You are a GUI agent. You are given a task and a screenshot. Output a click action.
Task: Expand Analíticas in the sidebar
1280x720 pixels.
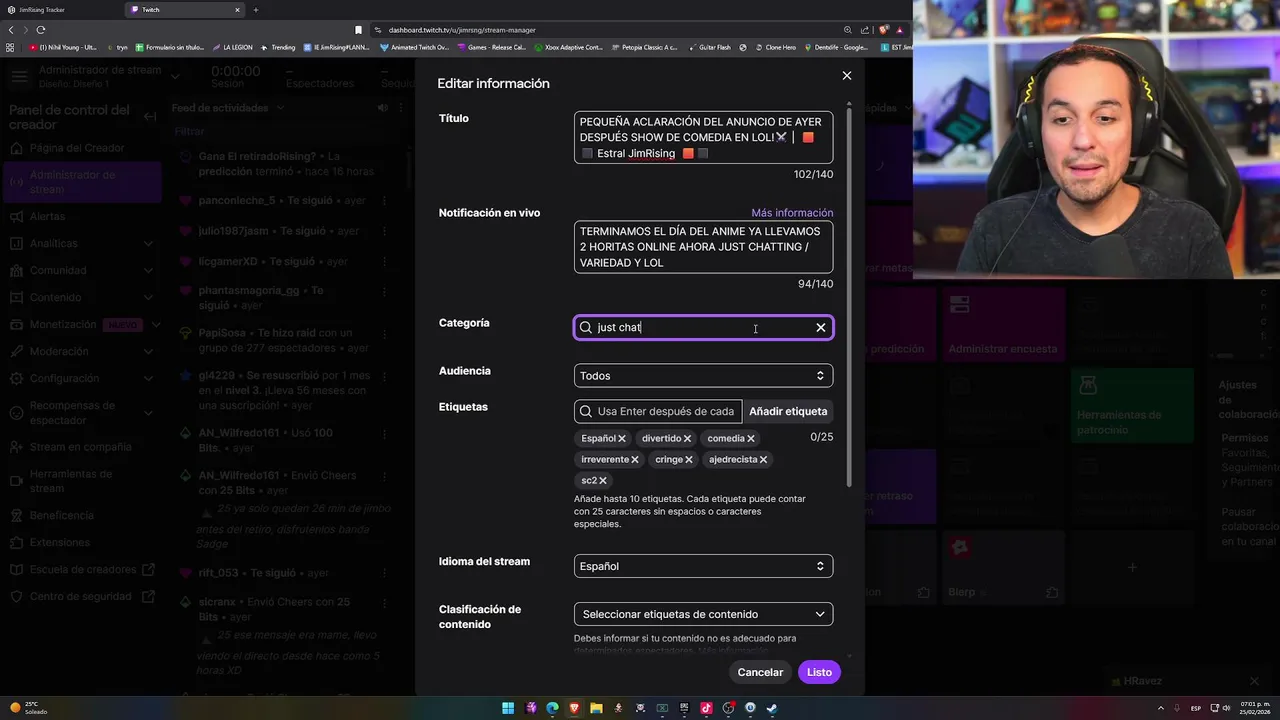[x=149, y=244]
